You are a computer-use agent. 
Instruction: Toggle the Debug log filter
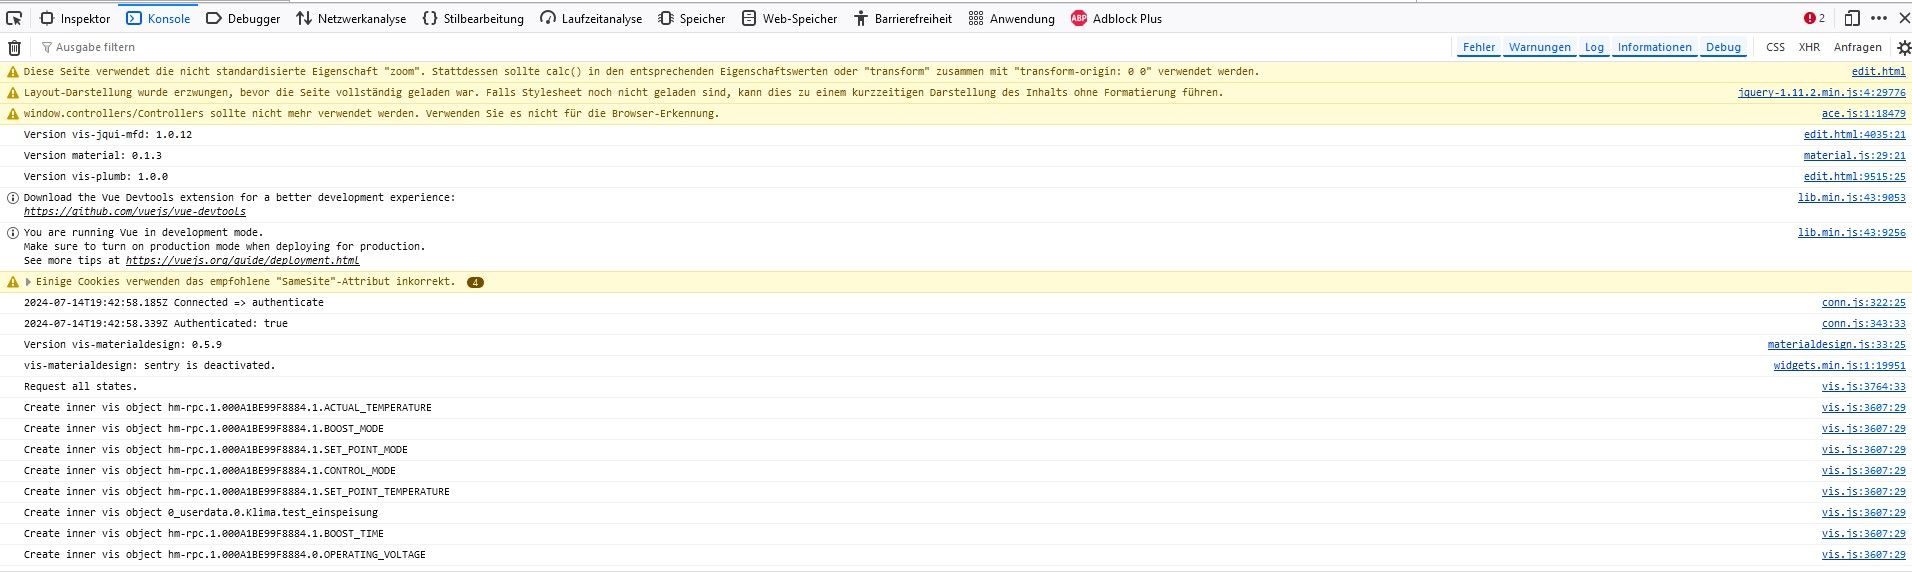[1722, 47]
